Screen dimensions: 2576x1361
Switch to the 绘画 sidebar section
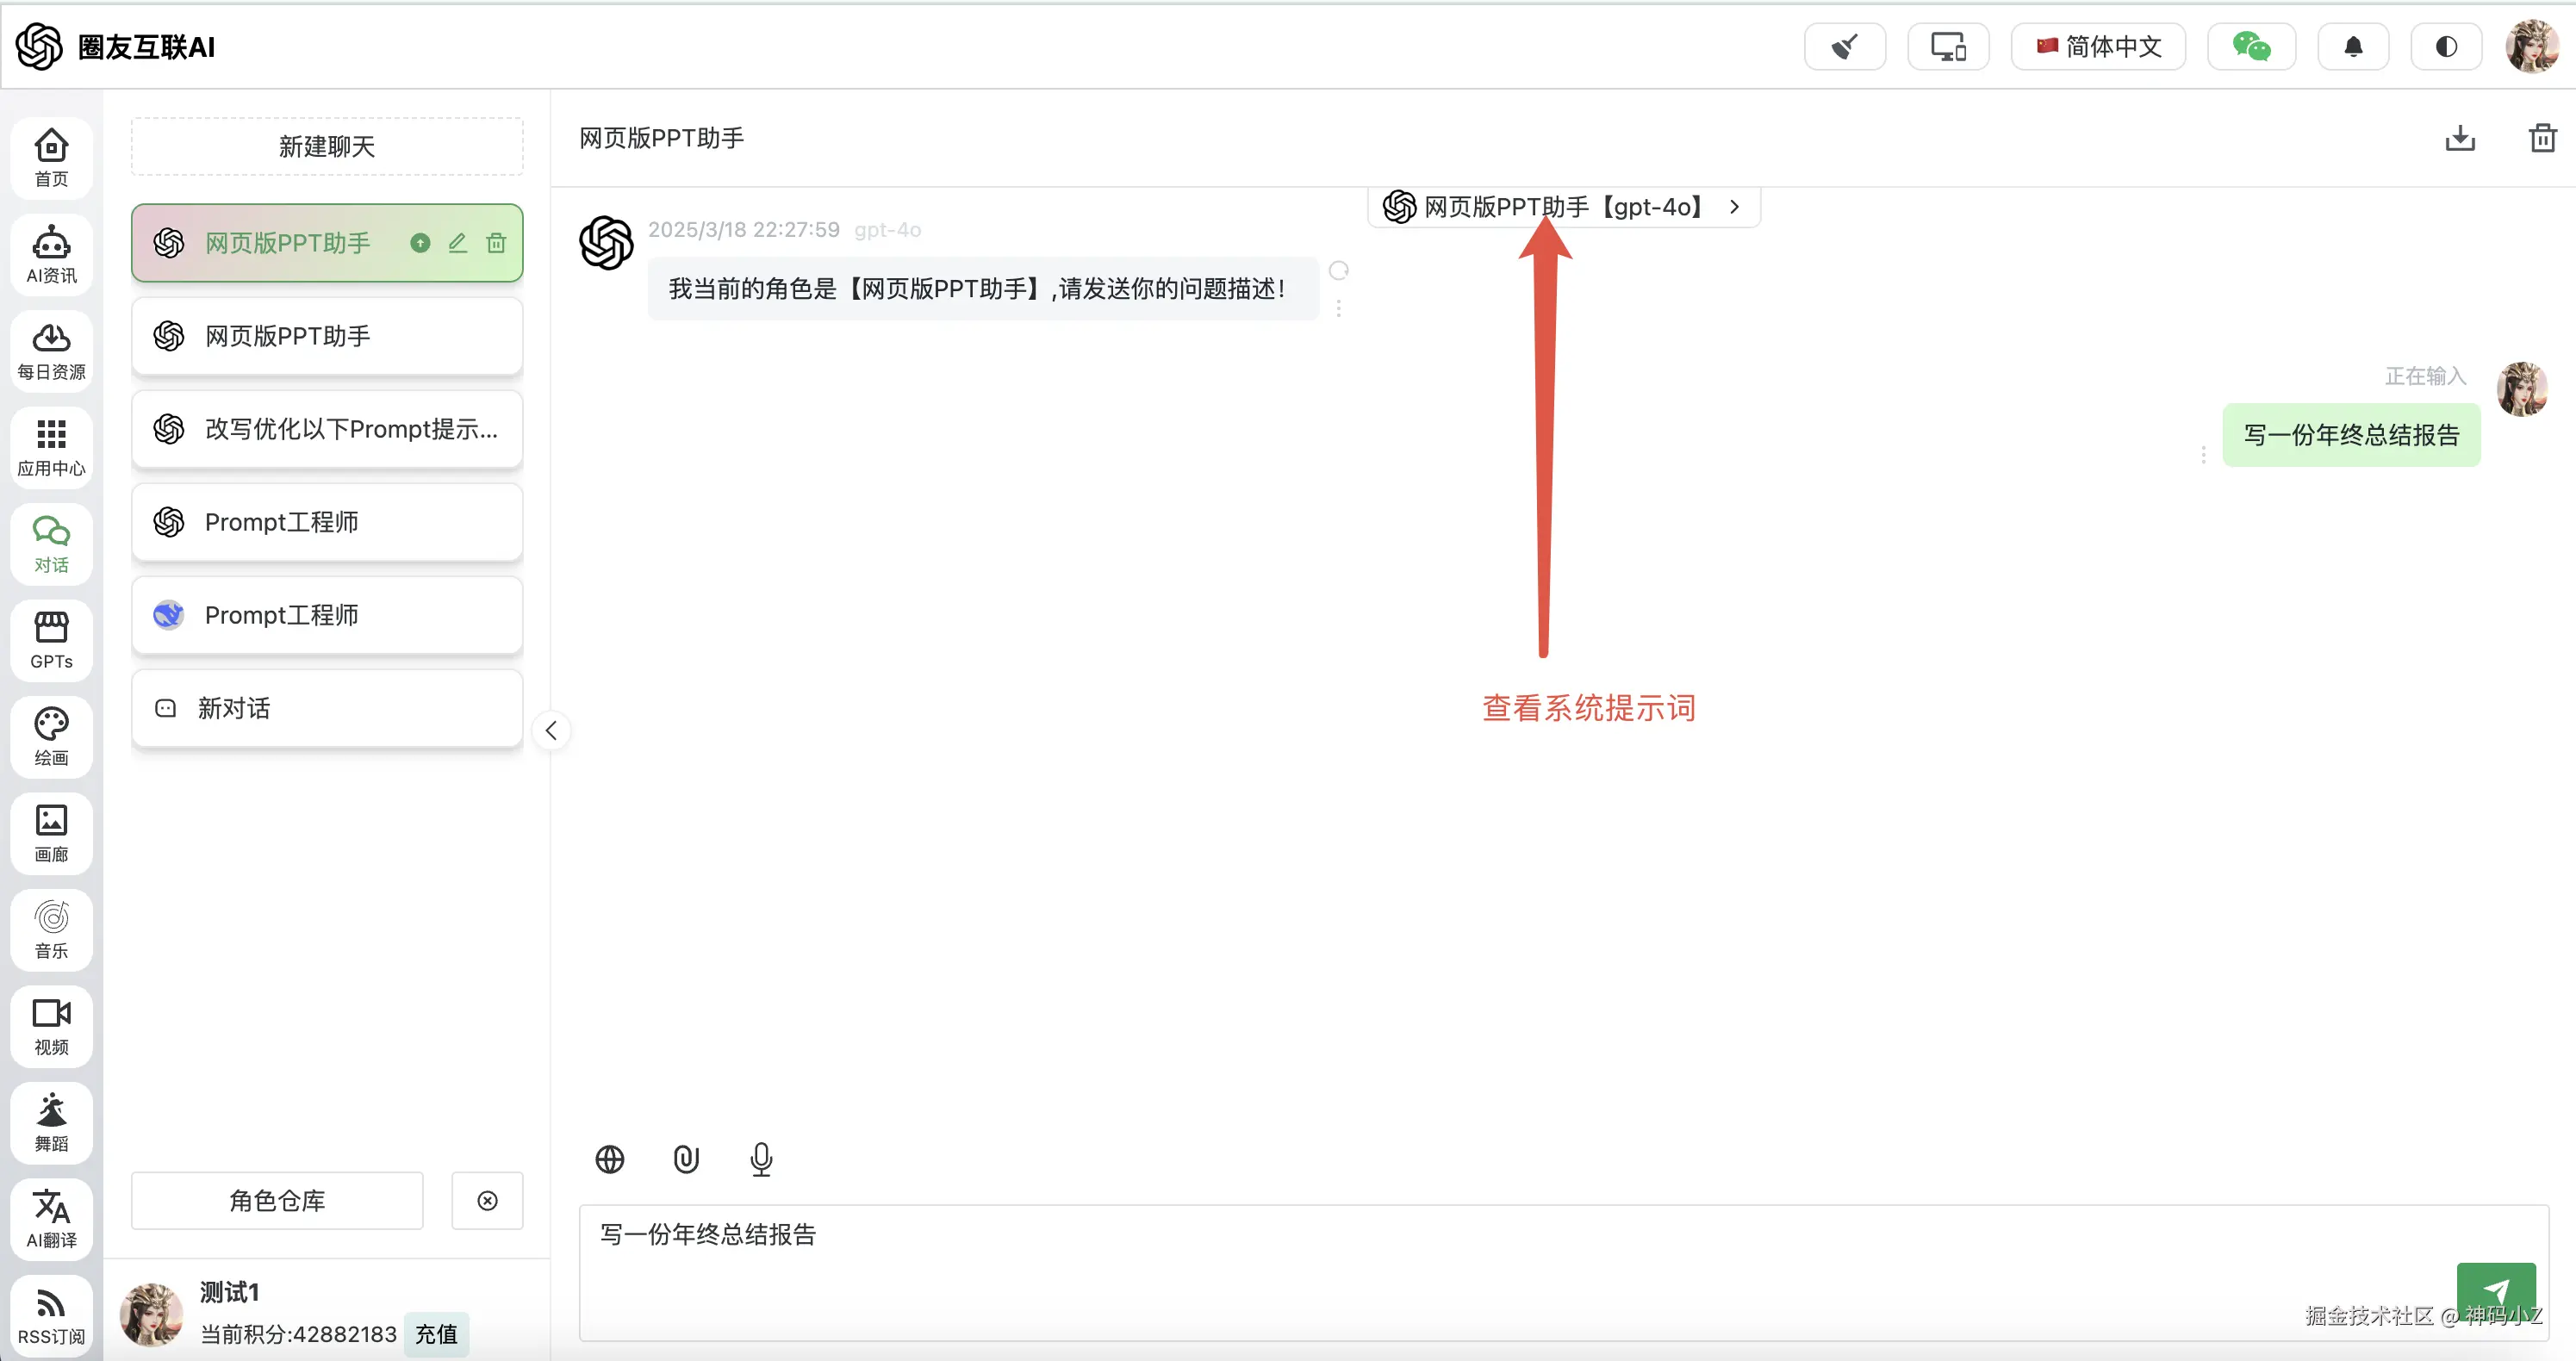coord(51,737)
